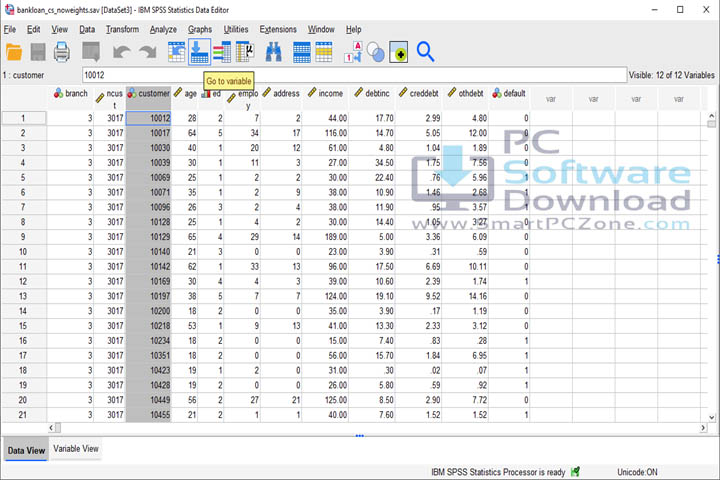This screenshot has width=720, height=480.
Task: Click the Open data document folder icon
Action: pos(14,52)
